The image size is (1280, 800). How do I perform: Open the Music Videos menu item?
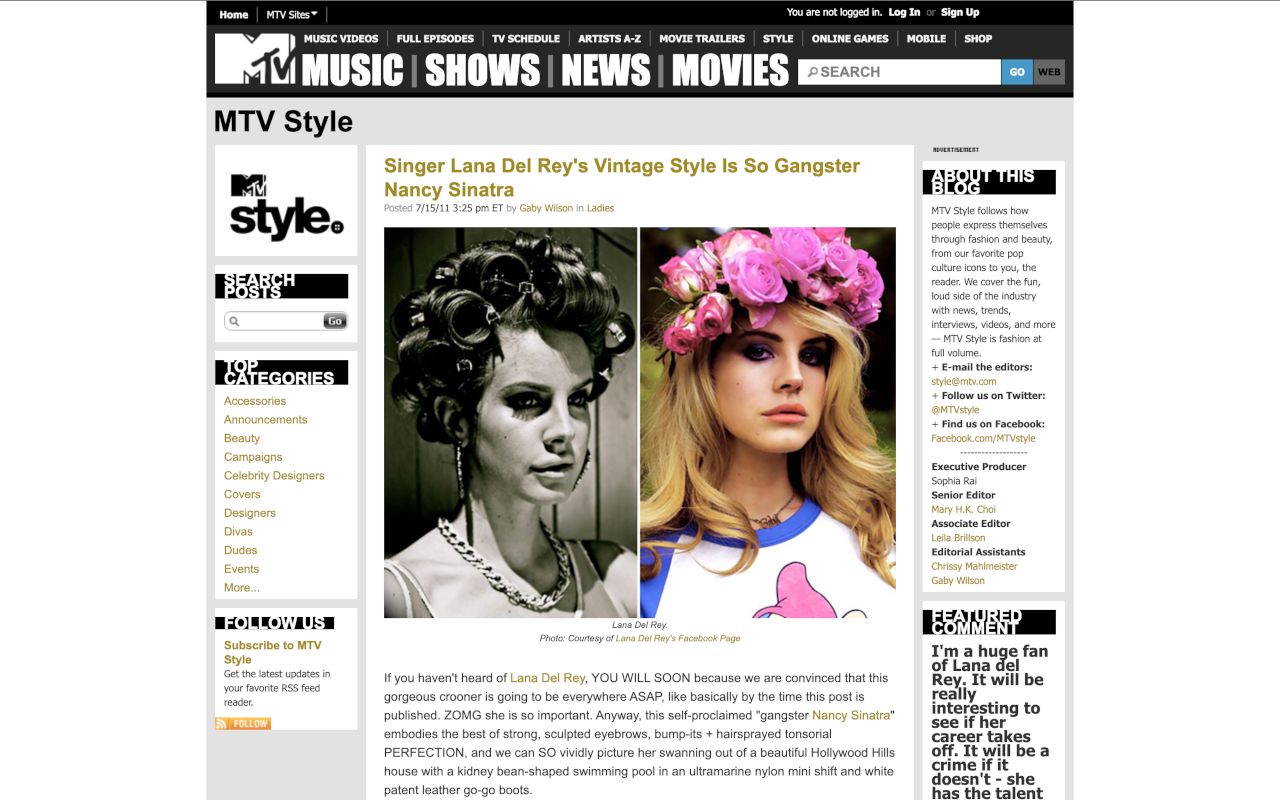point(341,39)
